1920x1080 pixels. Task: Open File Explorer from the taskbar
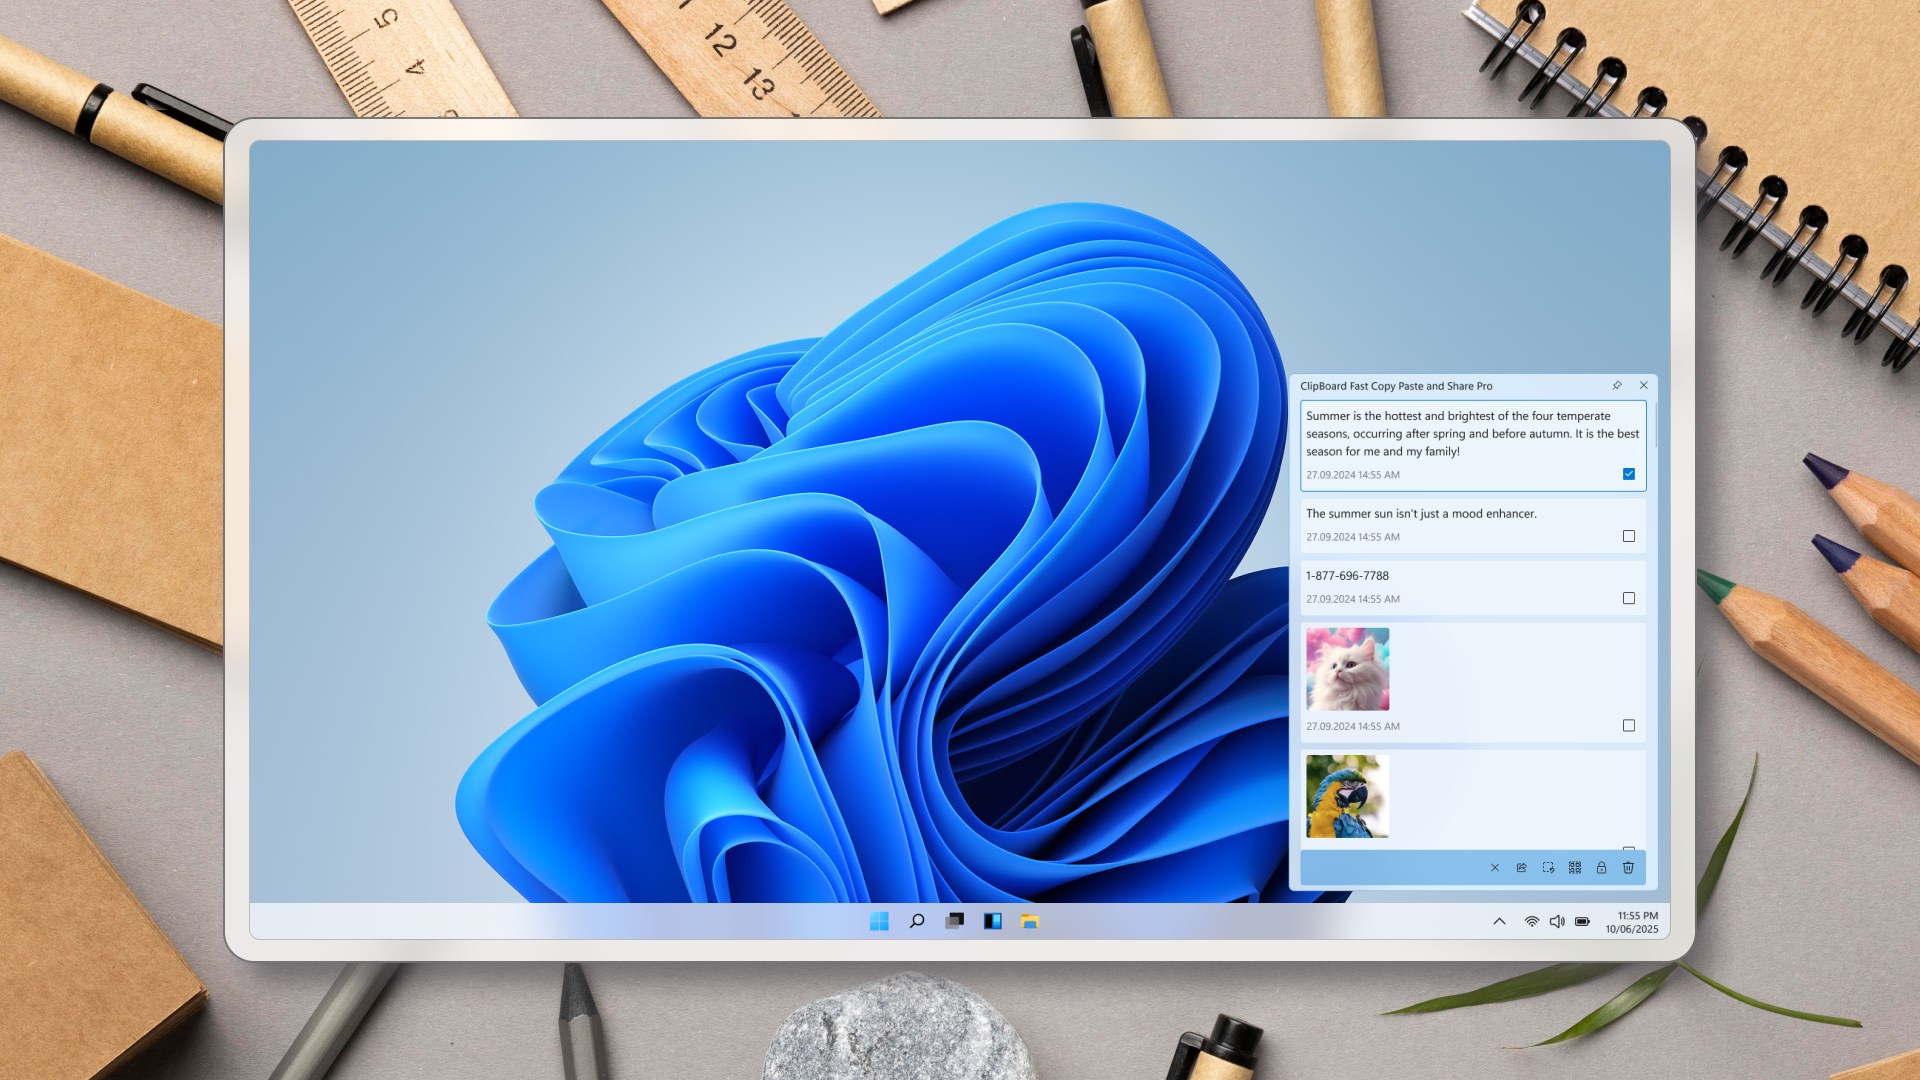click(1030, 921)
